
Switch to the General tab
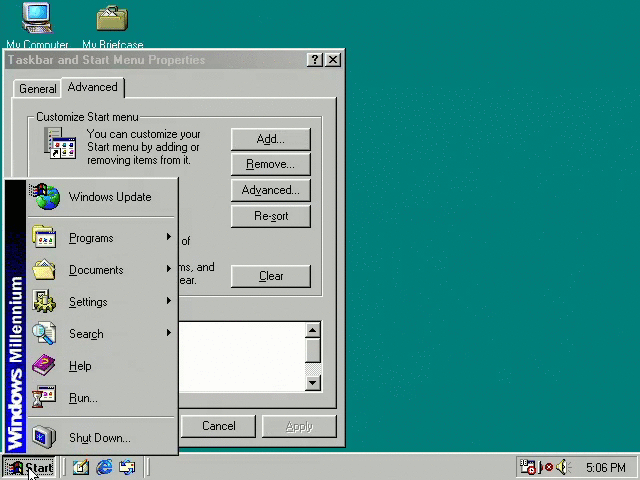click(38, 89)
